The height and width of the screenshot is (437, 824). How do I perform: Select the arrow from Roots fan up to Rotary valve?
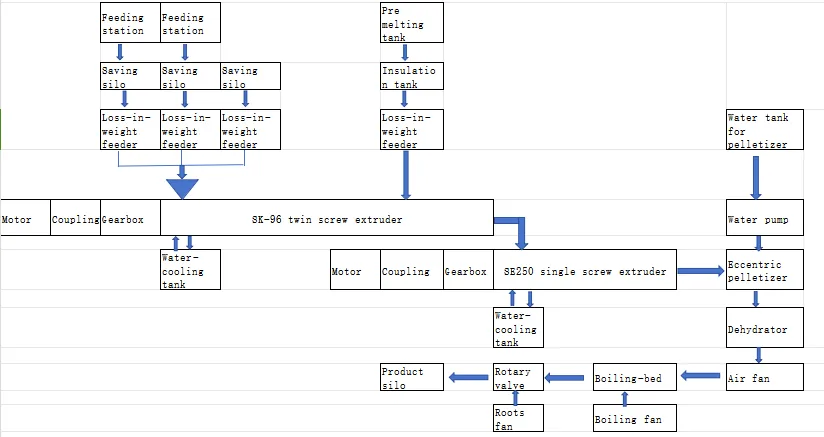pyautogui.click(x=516, y=398)
